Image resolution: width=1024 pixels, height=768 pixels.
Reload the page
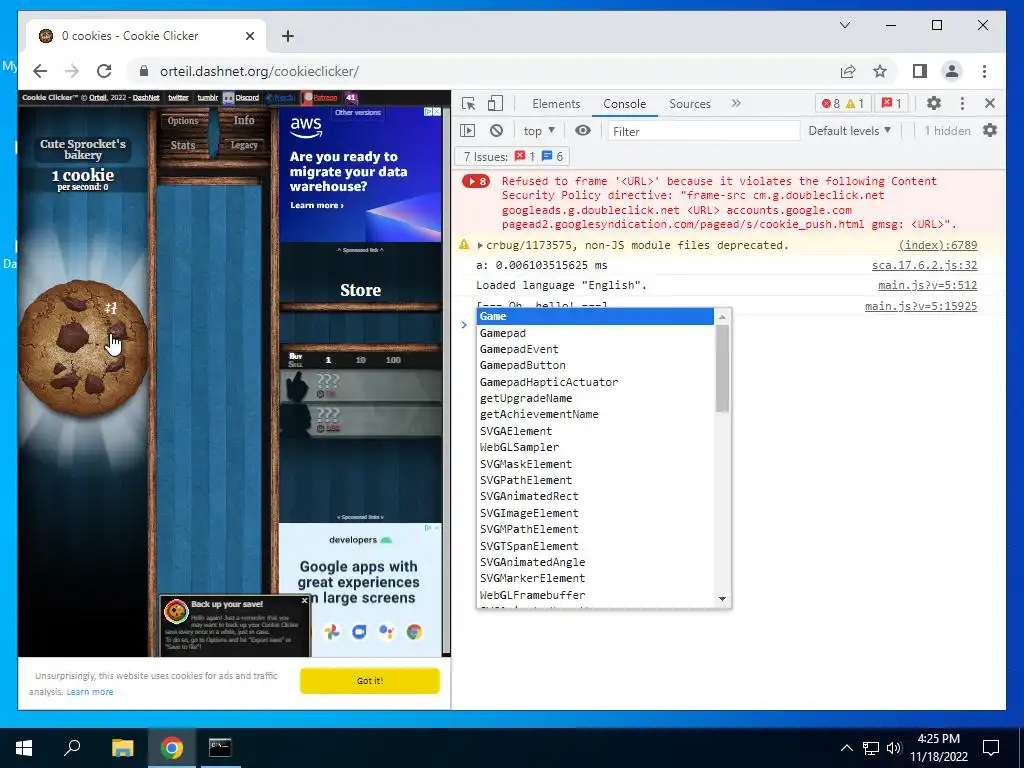point(104,71)
